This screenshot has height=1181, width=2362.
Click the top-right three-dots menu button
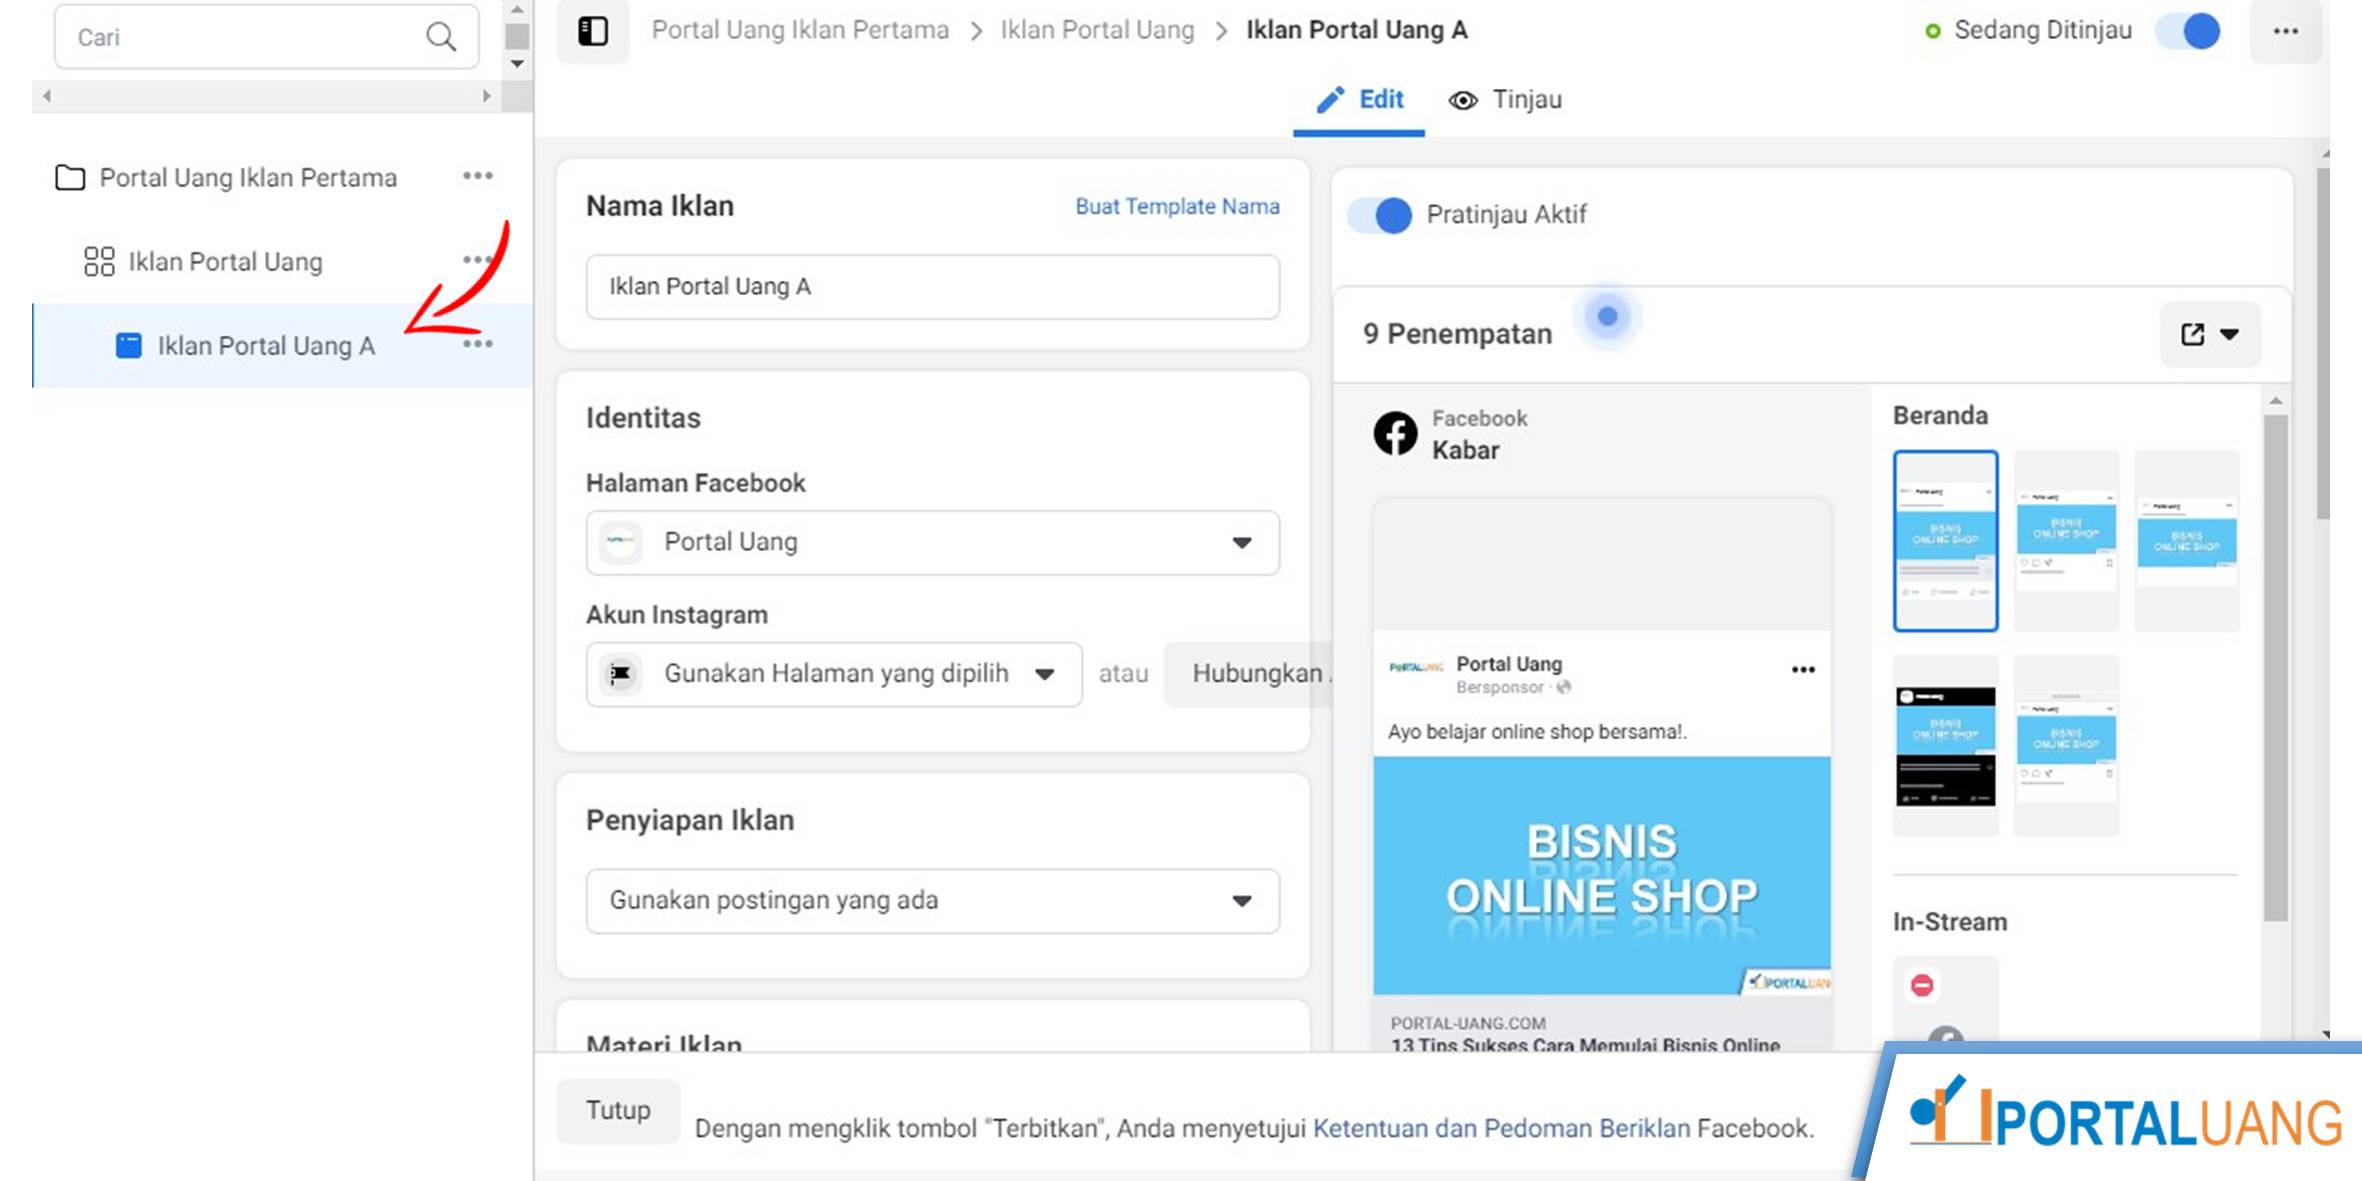click(2285, 31)
